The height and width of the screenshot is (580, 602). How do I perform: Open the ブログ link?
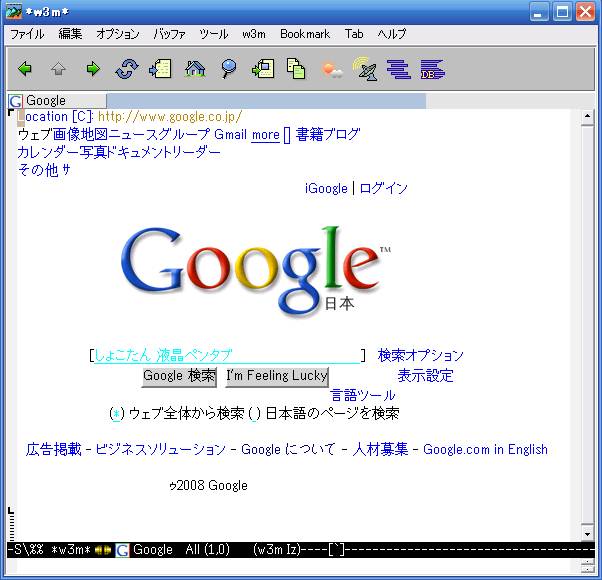click(x=342, y=134)
